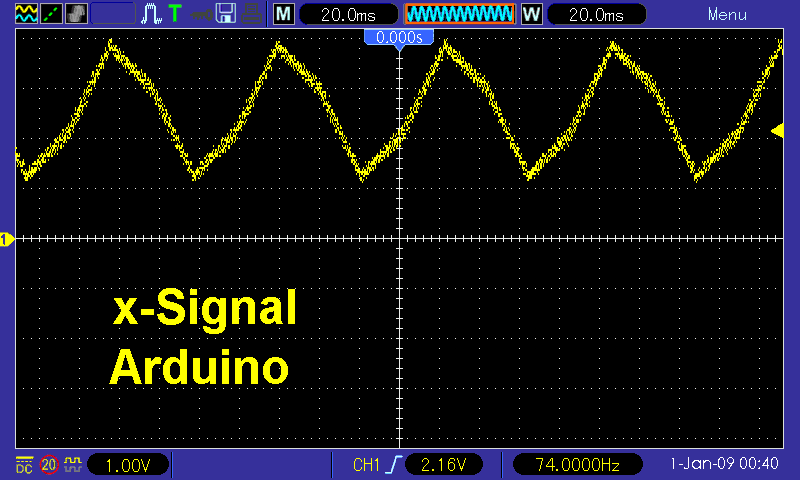Click the green T trigger status icon
The height and width of the screenshot is (480, 800).
pyautogui.click(x=175, y=14)
